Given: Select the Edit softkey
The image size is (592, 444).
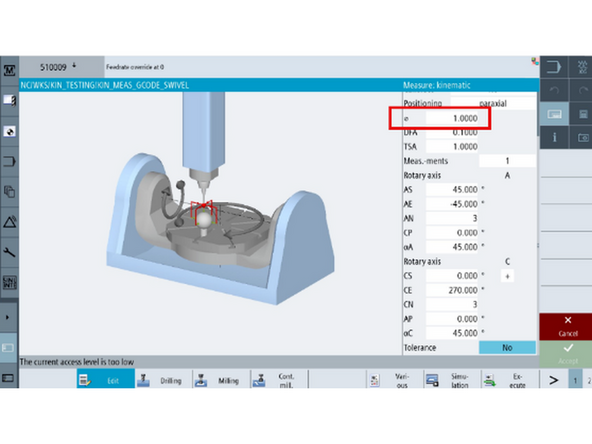Looking at the screenshot, I should point(106,379).
